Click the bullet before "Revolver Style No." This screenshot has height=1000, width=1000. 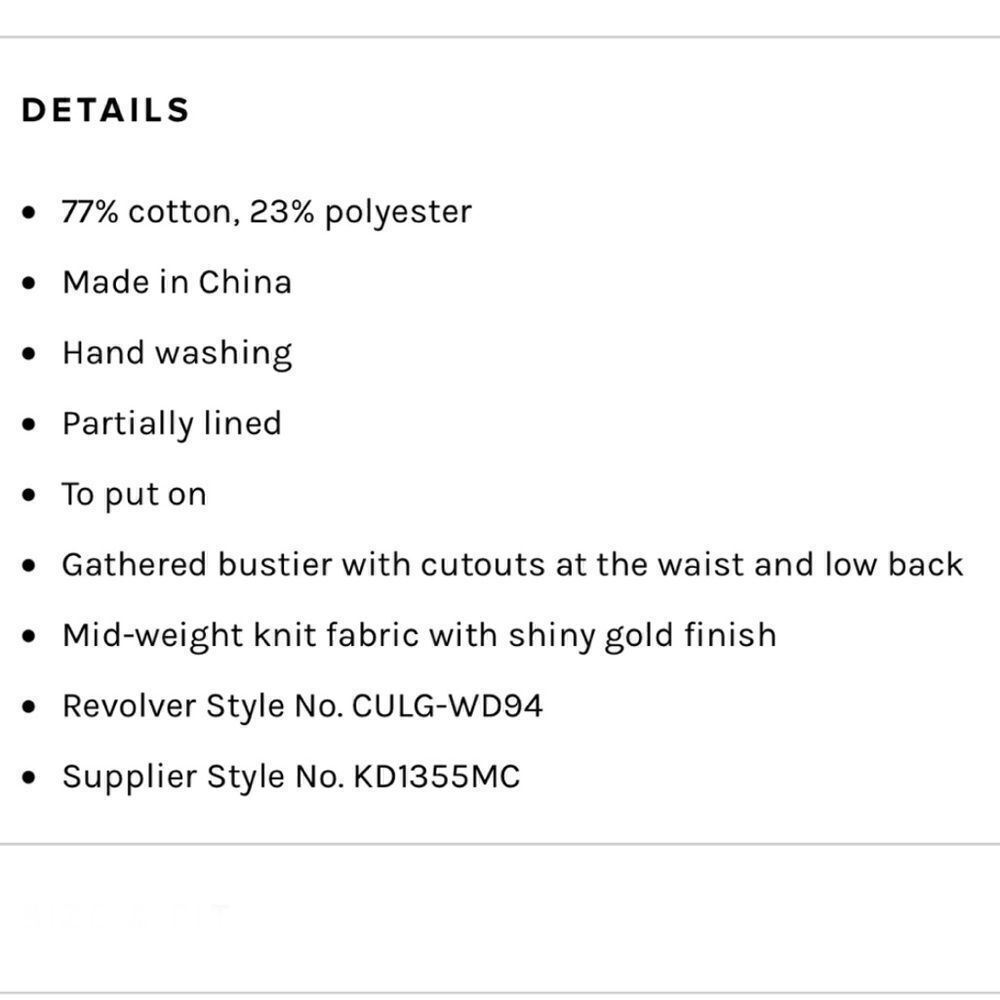click(32, 708)
